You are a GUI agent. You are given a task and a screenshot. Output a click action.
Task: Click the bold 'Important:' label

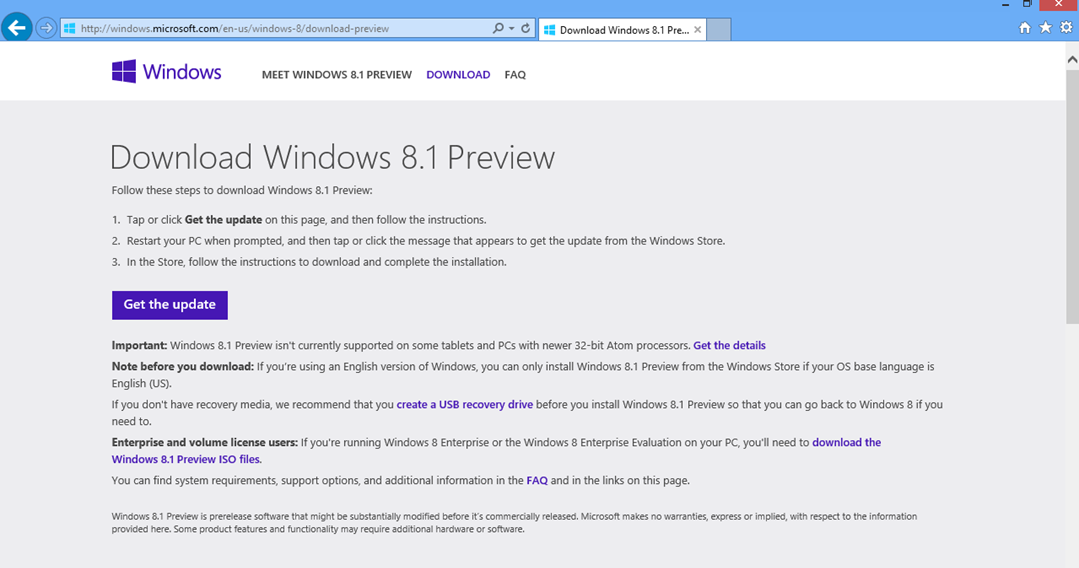pyautogui.click(x=140, y=346)
